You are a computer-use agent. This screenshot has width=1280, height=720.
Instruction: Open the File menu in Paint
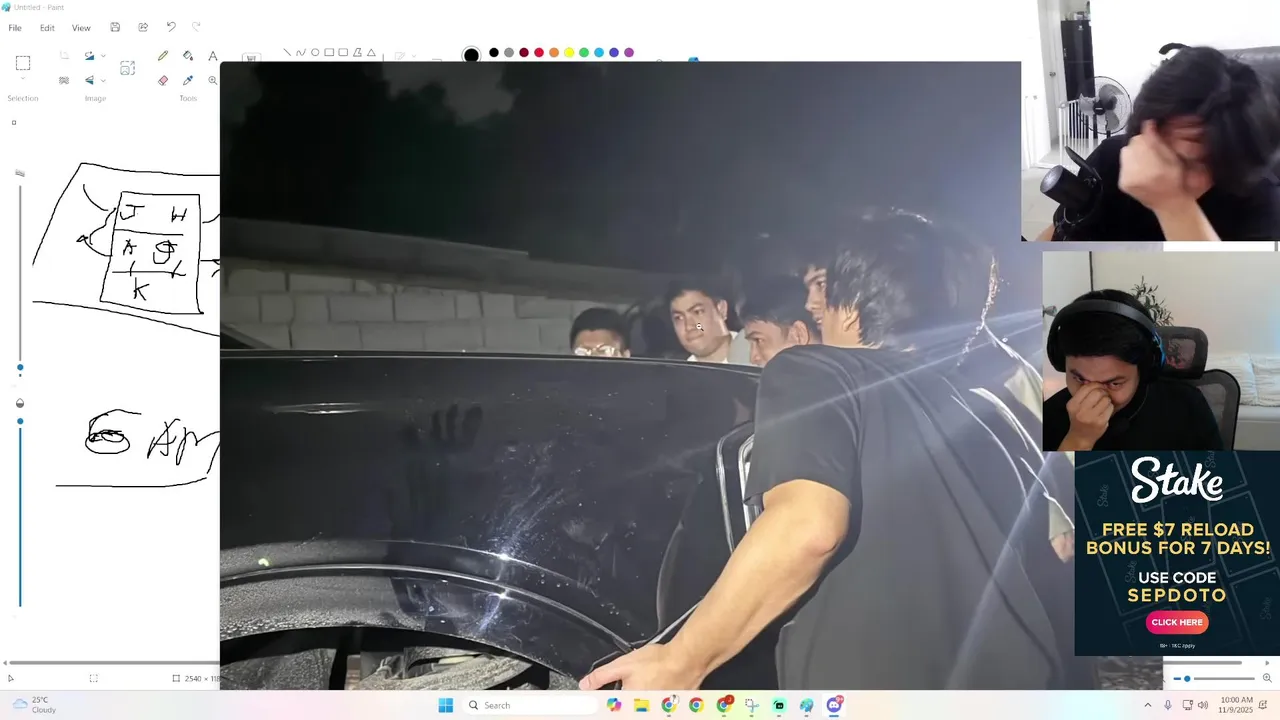pos(15,28)
